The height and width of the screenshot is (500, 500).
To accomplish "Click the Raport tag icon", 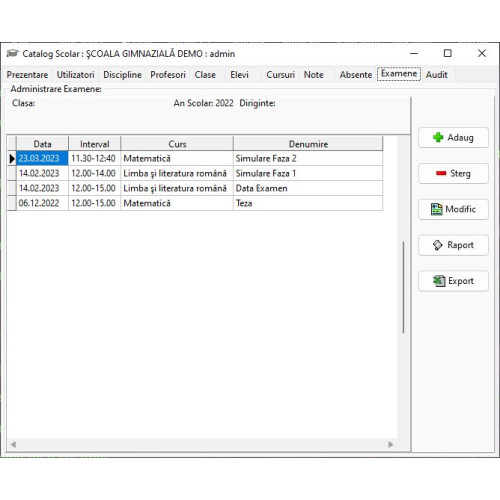I will (x=437, y=245).
